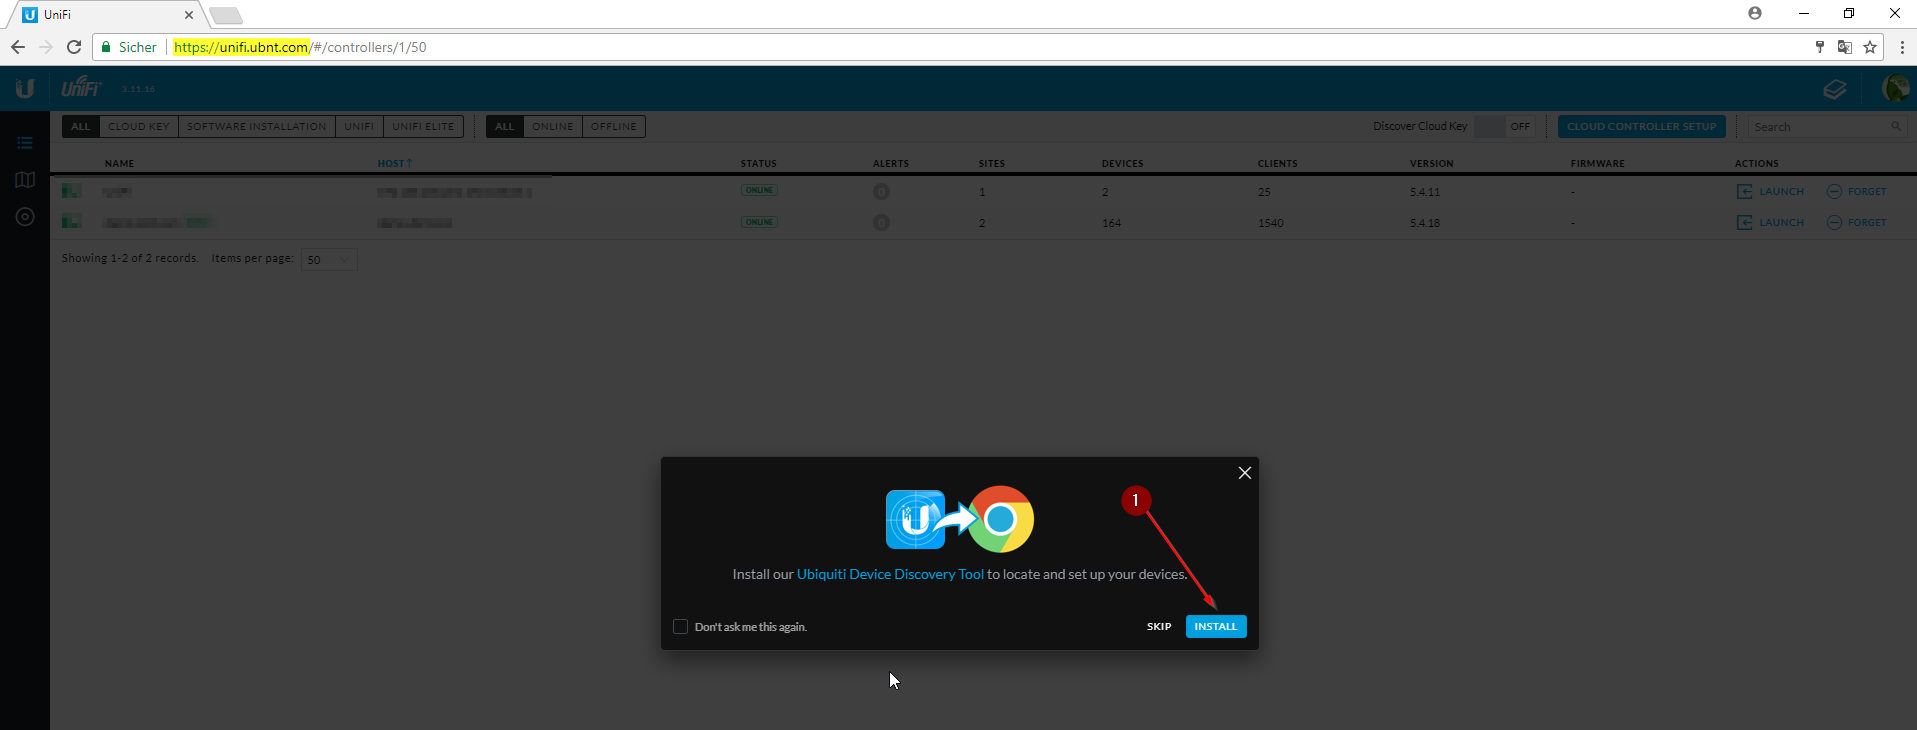Click the NAME column header
Viewport: 1917px width, 730px height.
pyautogui.click(x=119, y=163)
